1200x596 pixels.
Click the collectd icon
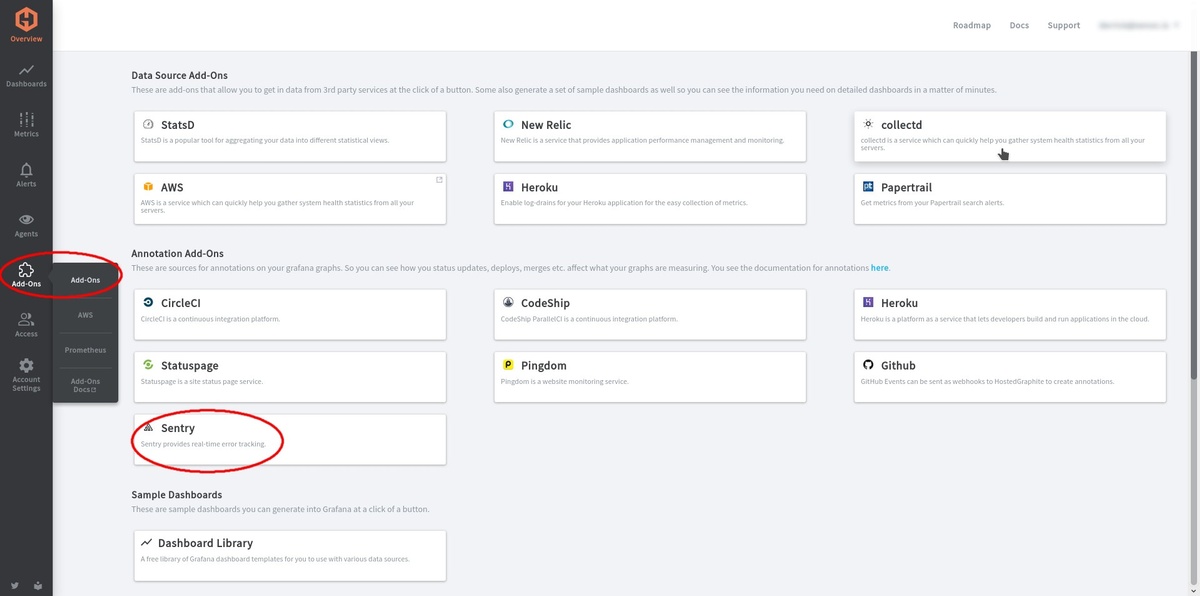pos(868,125)
